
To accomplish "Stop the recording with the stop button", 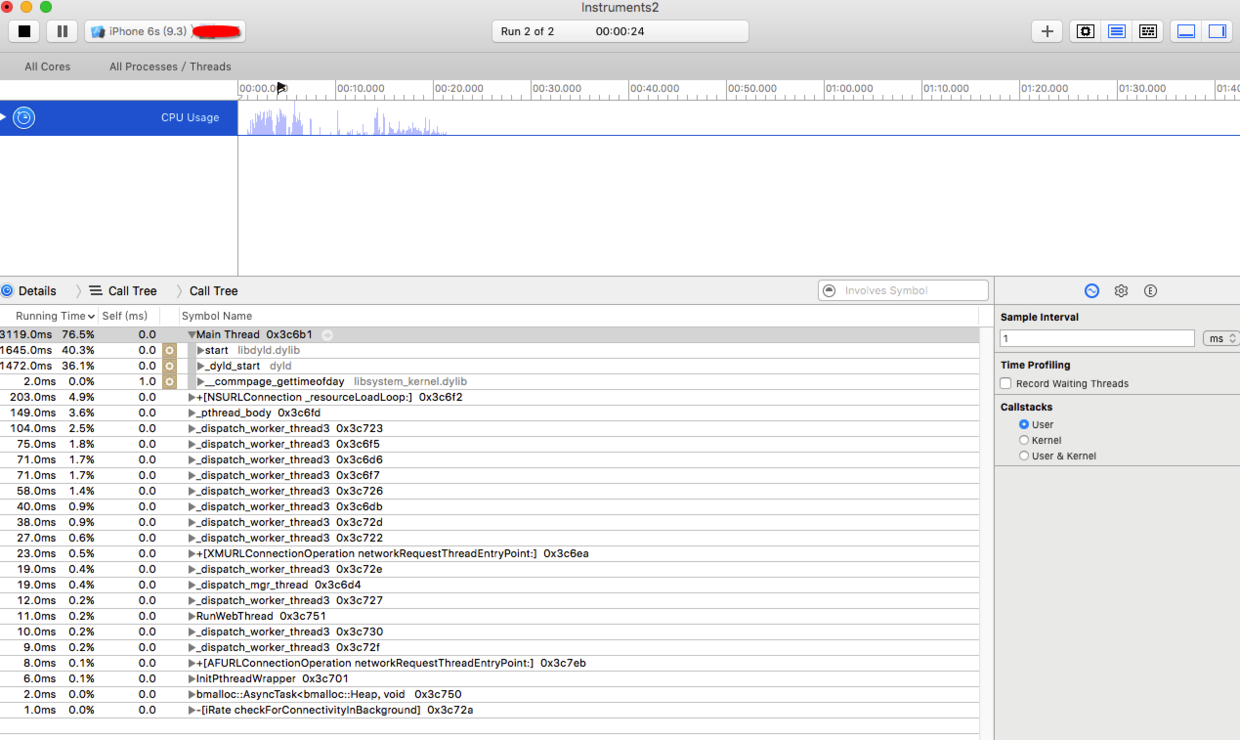I will (24, 31).
